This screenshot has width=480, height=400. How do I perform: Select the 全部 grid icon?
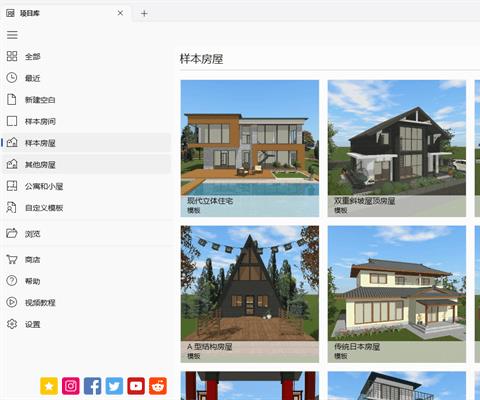pyautogui.click(x=12, y=56)
